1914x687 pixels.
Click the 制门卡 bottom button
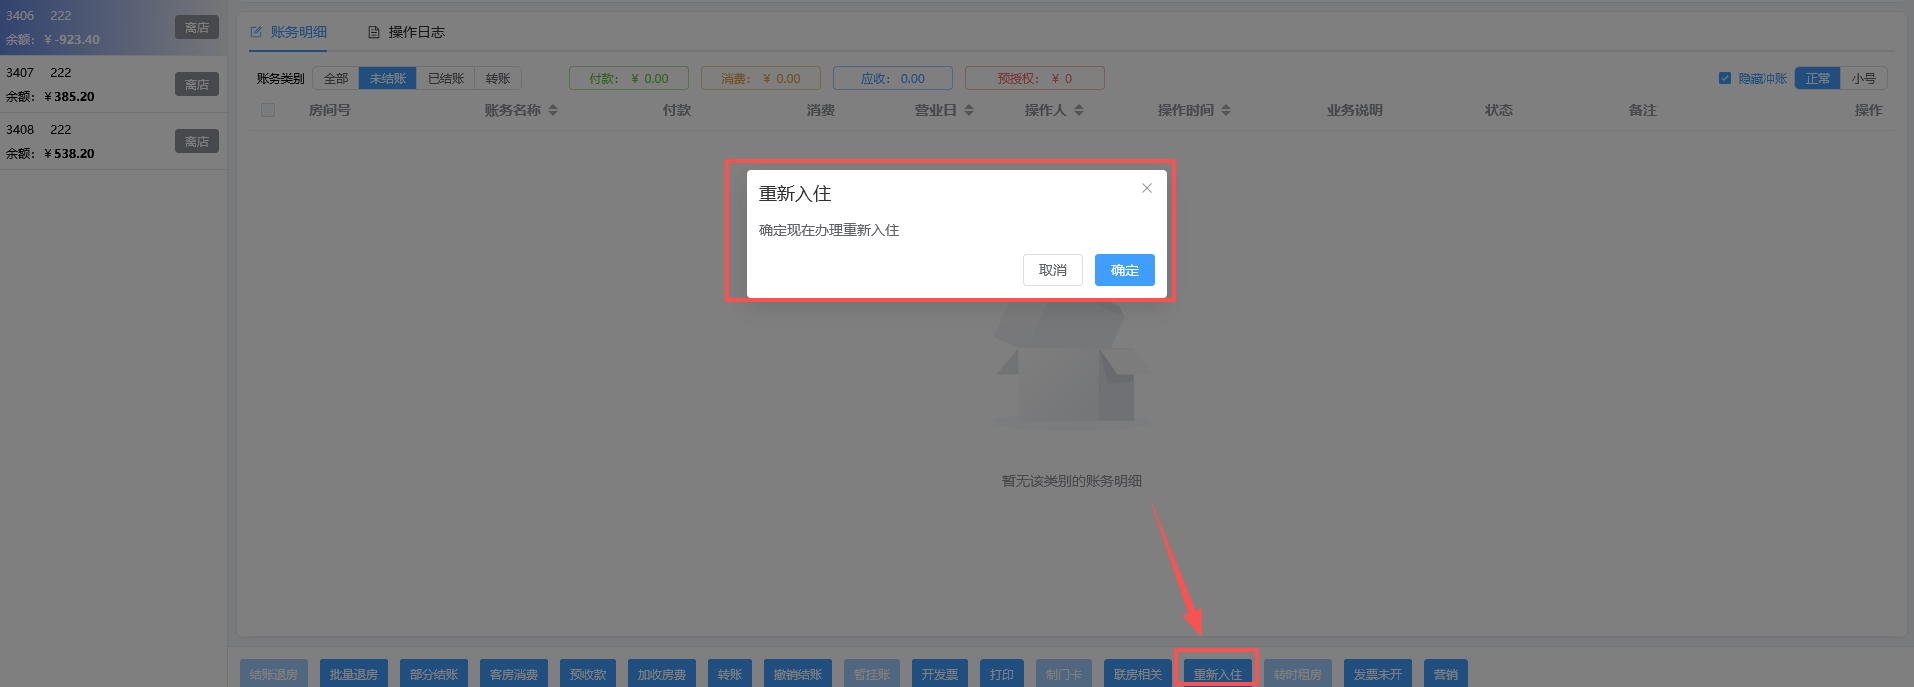coord(1064,674)
